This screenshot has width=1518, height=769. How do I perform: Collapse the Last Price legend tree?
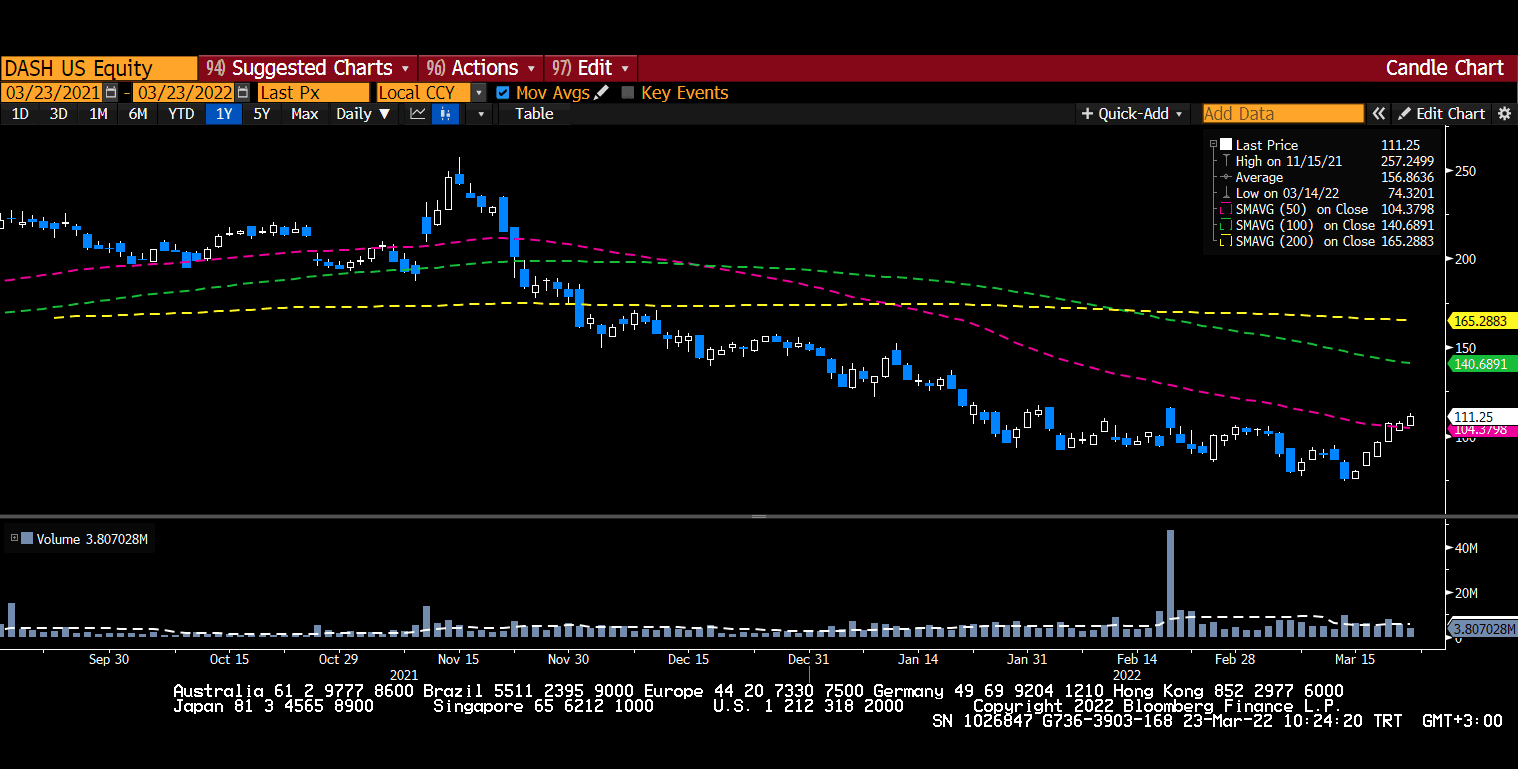click(x=1213, y=145)
